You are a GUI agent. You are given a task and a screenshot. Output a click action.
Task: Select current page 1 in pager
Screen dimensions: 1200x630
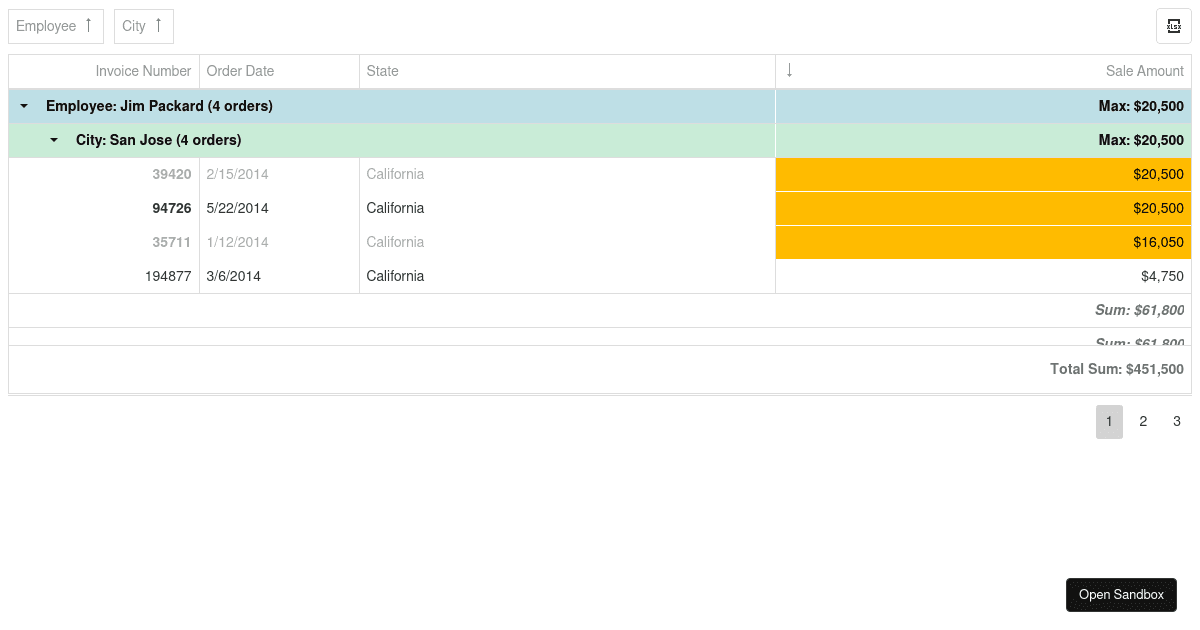click(x=1109, y=421)
